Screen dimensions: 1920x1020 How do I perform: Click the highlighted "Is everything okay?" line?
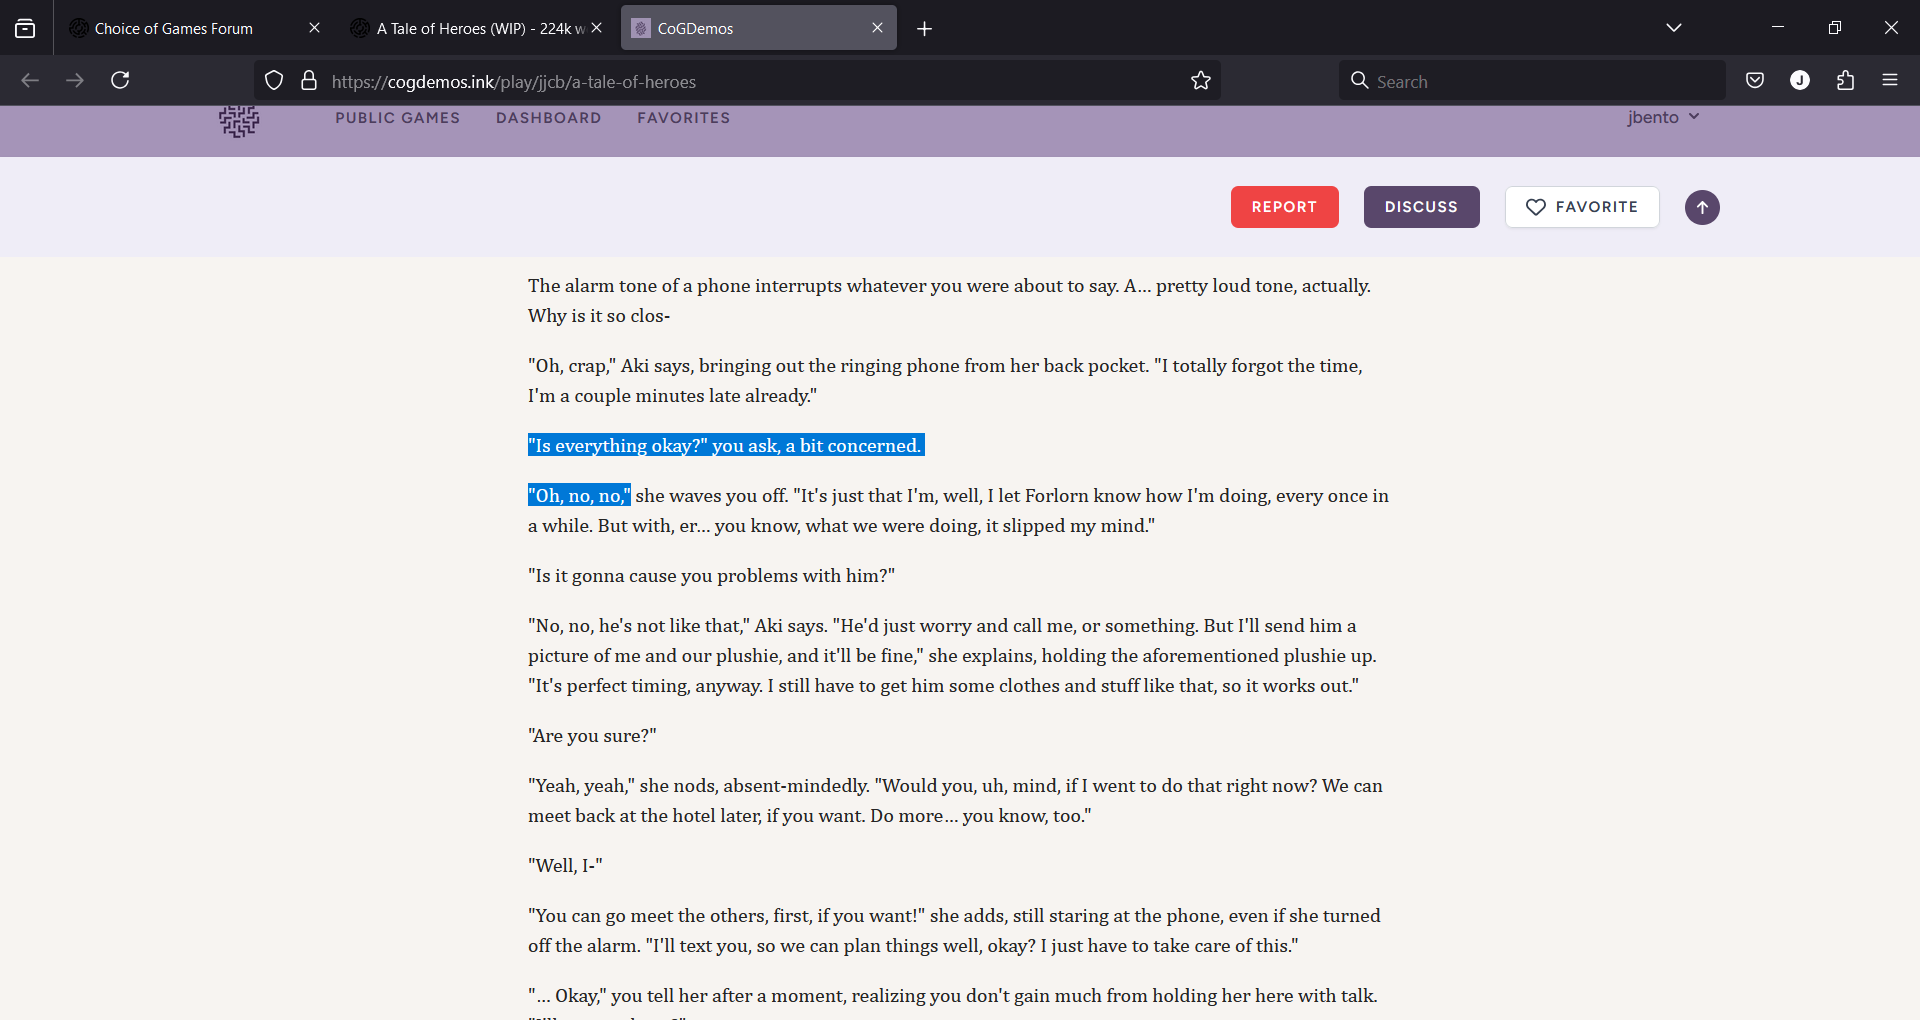click(726, 446)
